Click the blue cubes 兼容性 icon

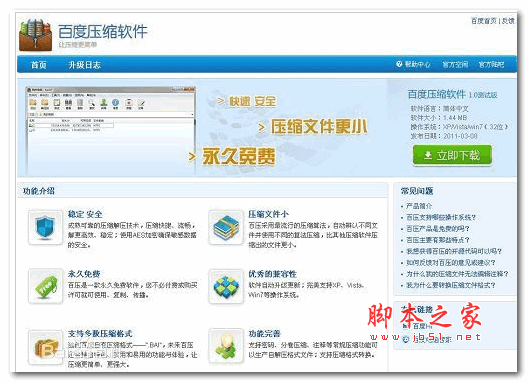pyautogui.click(x=226, y=286)
